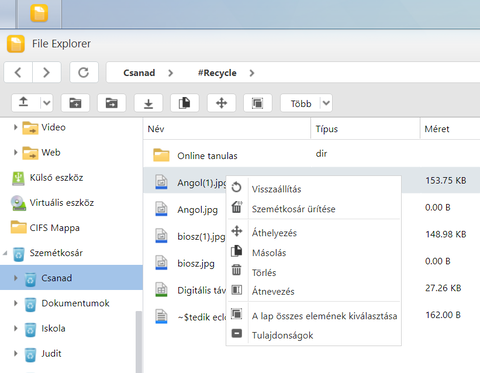Click the download toolbar icon
480x373 pixels.
pyautogui.click(x=148, y=103)
